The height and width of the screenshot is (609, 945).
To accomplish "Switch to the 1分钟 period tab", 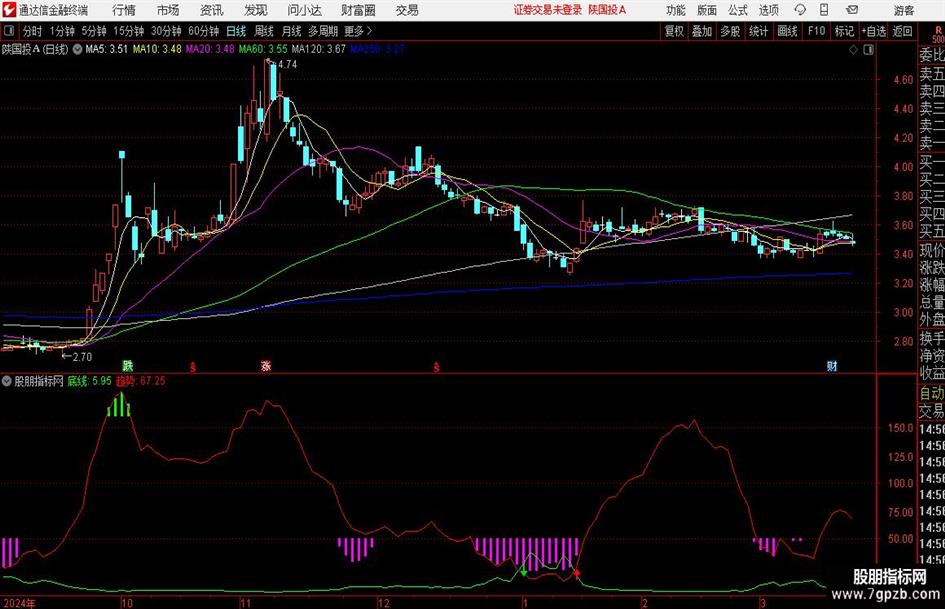I will pos(61,31).
